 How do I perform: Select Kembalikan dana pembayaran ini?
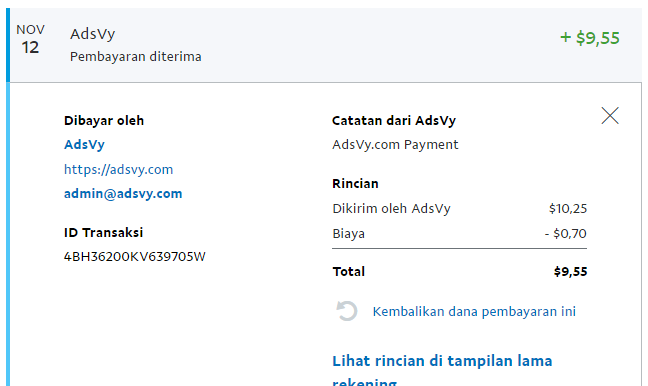click(474, 312)
